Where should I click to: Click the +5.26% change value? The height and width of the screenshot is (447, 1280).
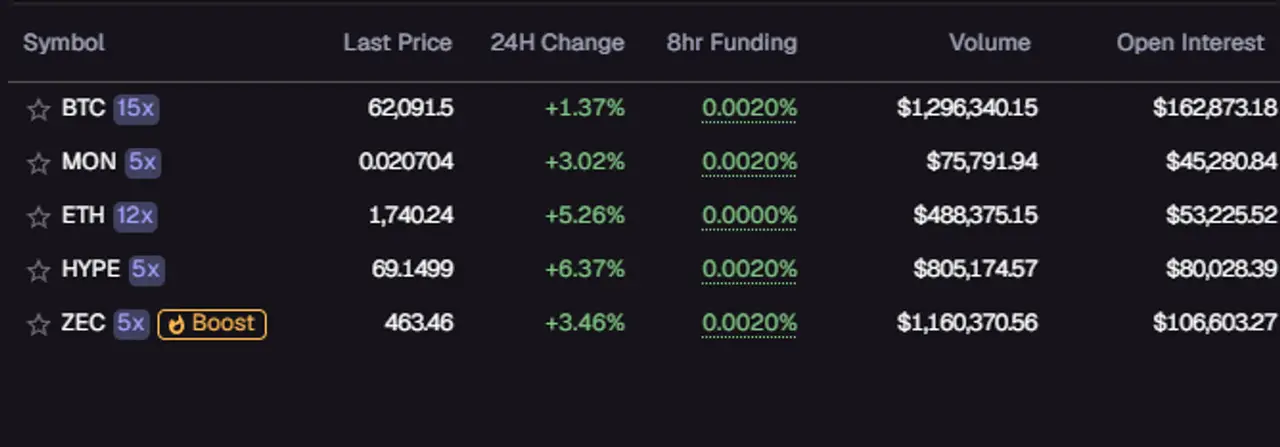coord(585,216)
